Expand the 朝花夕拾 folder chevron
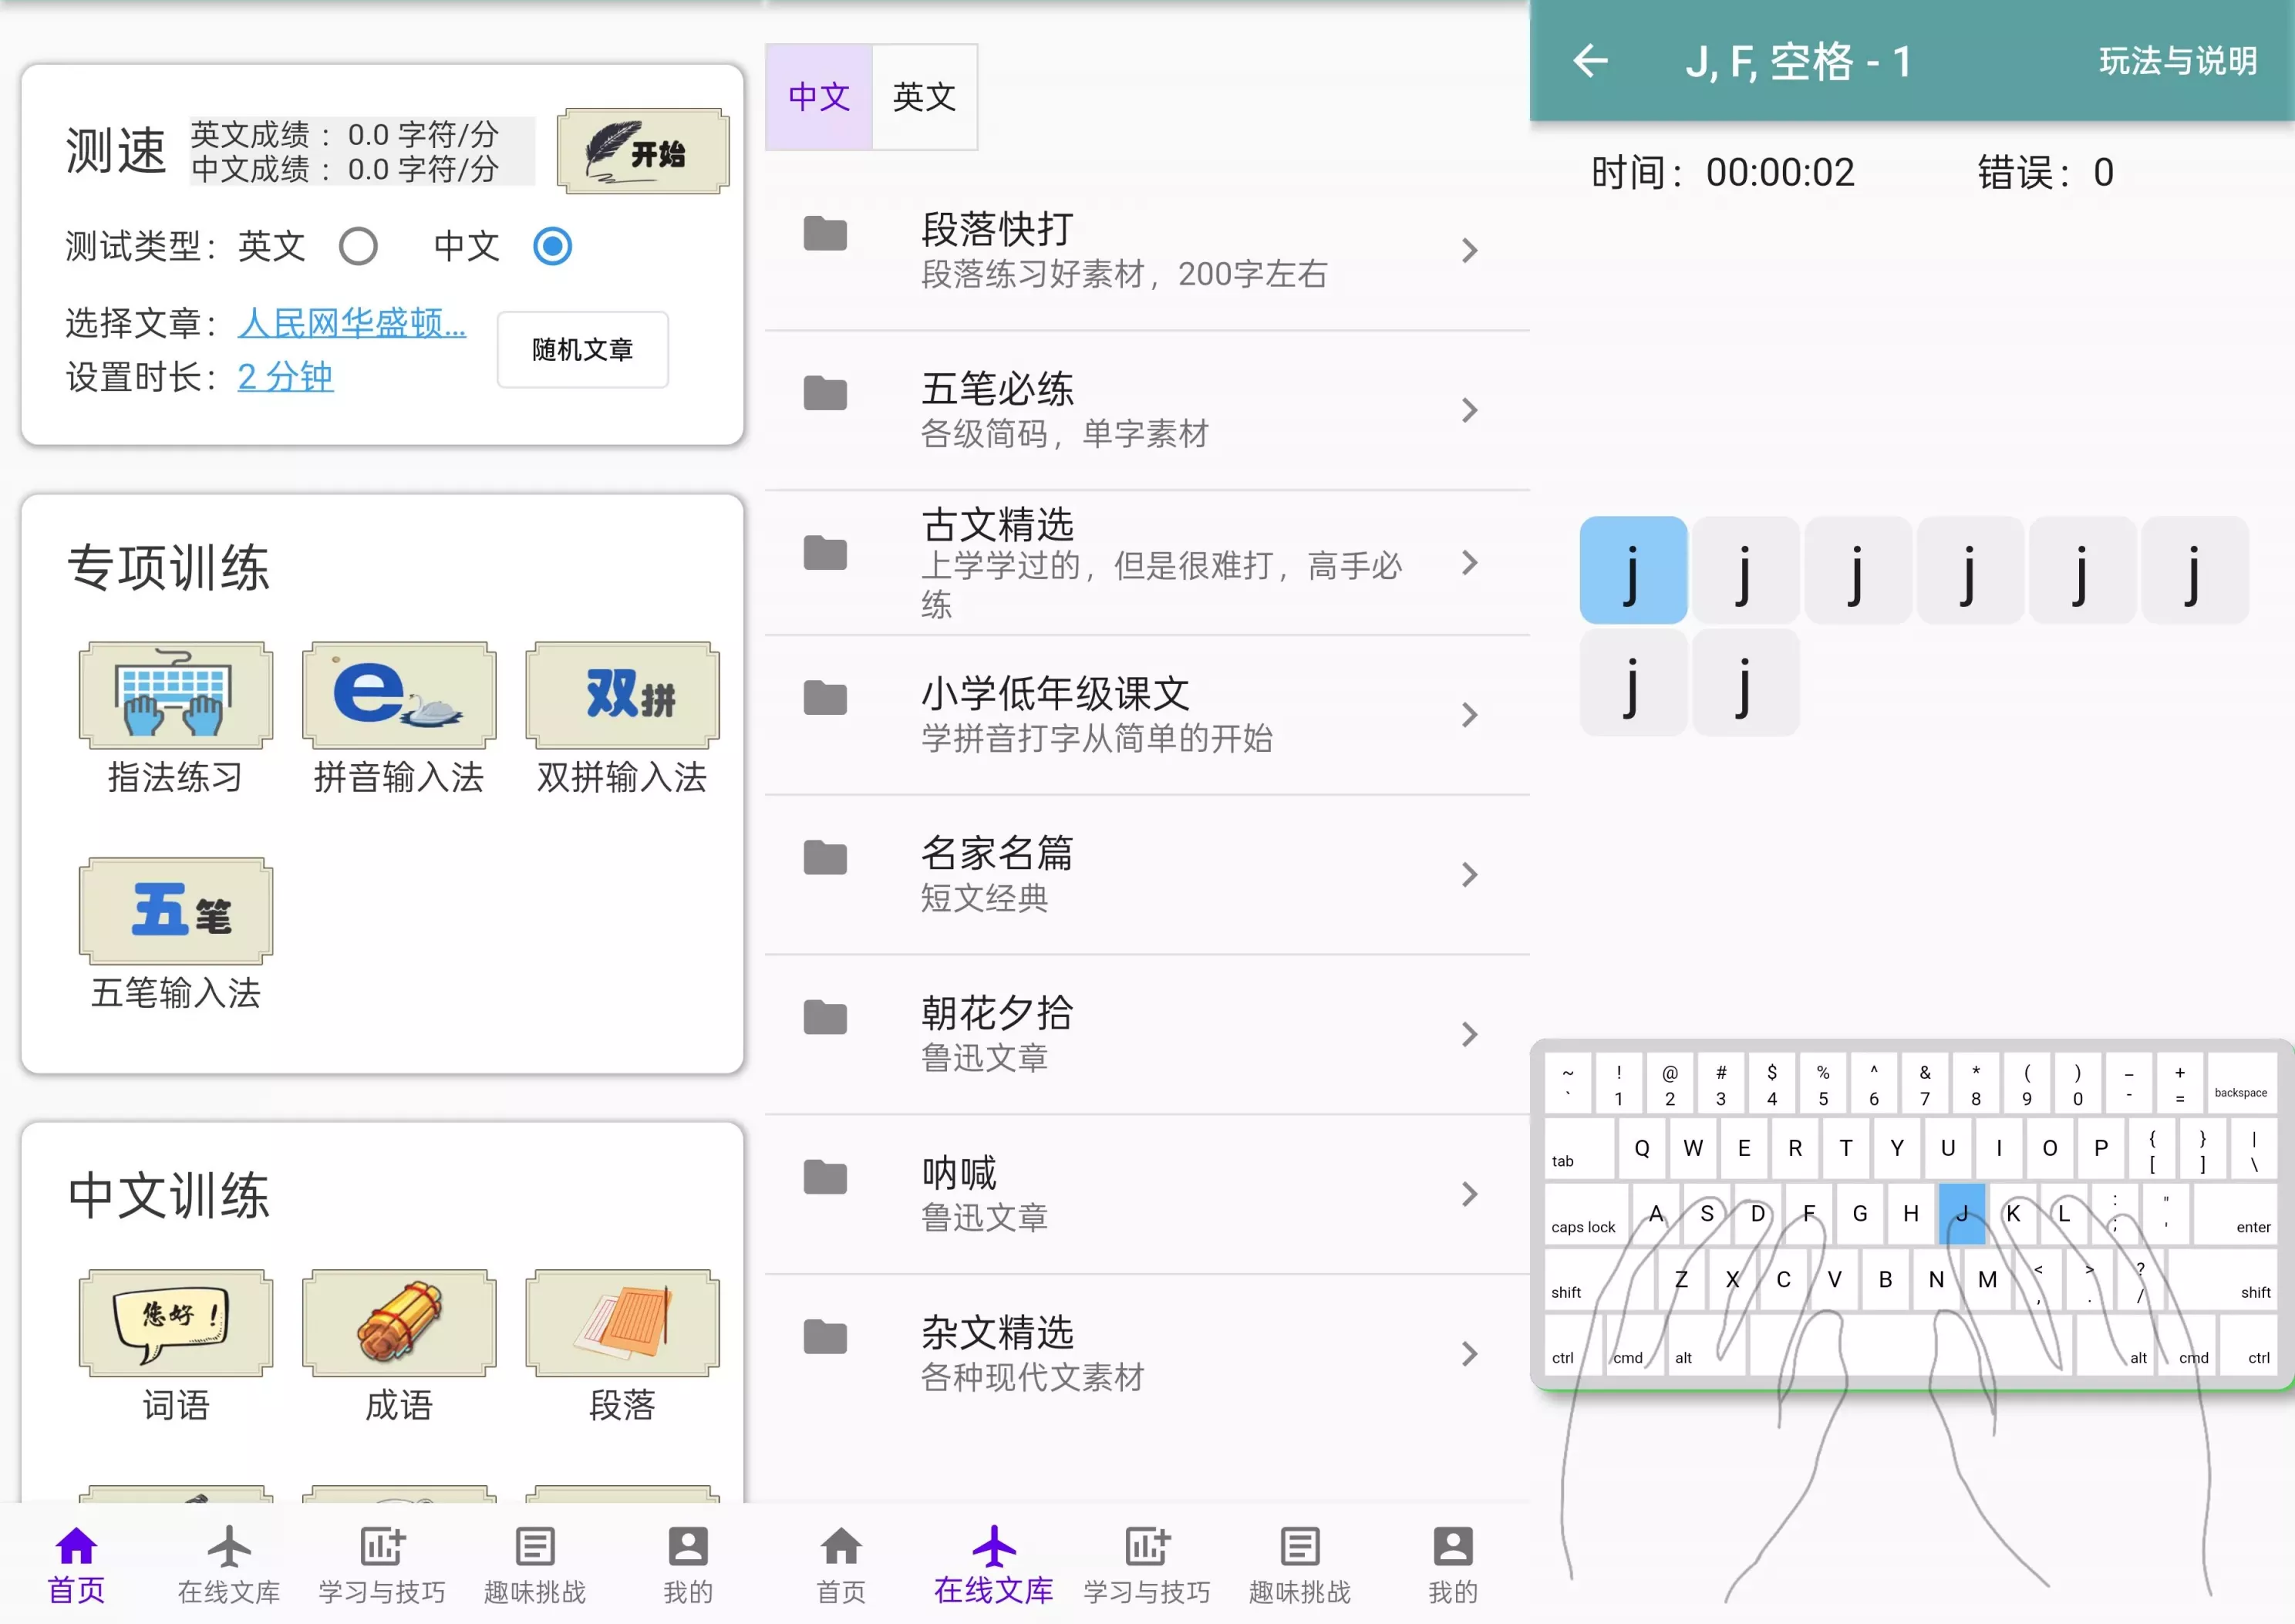The image size is (2295, 1624). pos(1468,1034)
